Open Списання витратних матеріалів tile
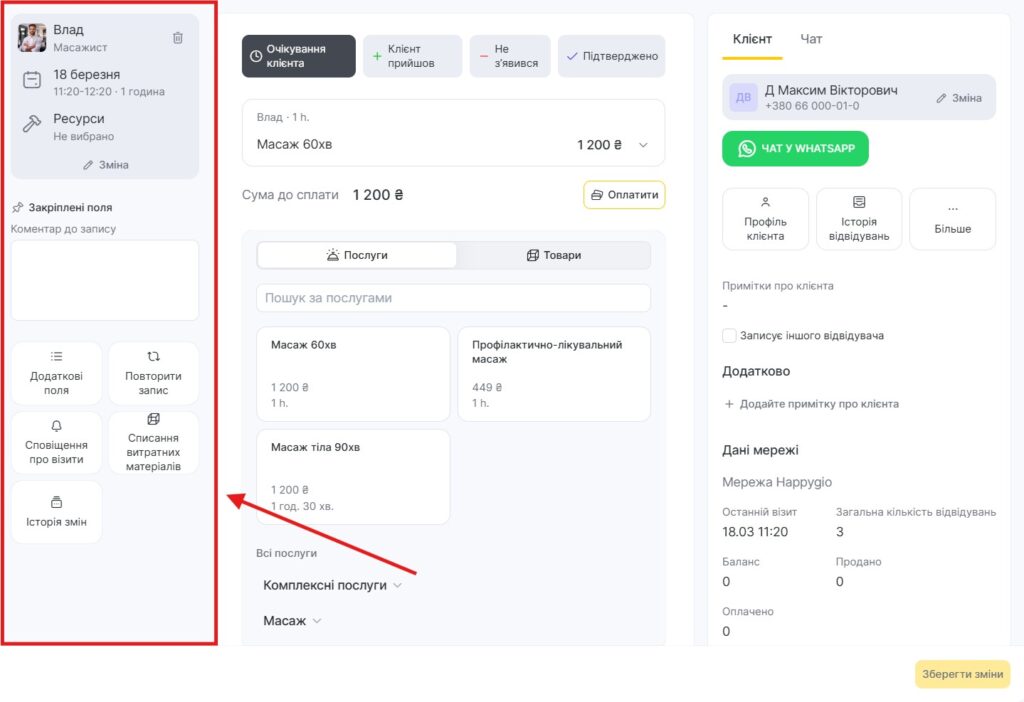1024x702 pixels. 153,442
